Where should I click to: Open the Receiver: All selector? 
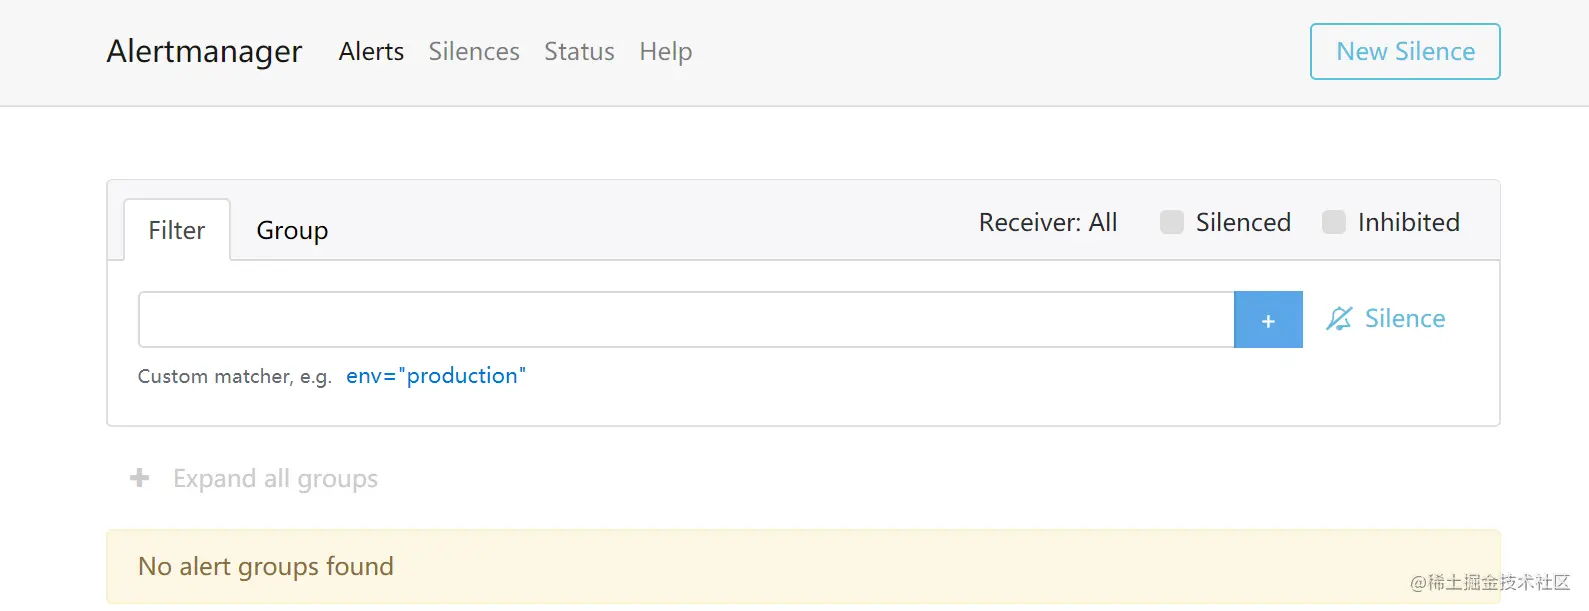1048,222
